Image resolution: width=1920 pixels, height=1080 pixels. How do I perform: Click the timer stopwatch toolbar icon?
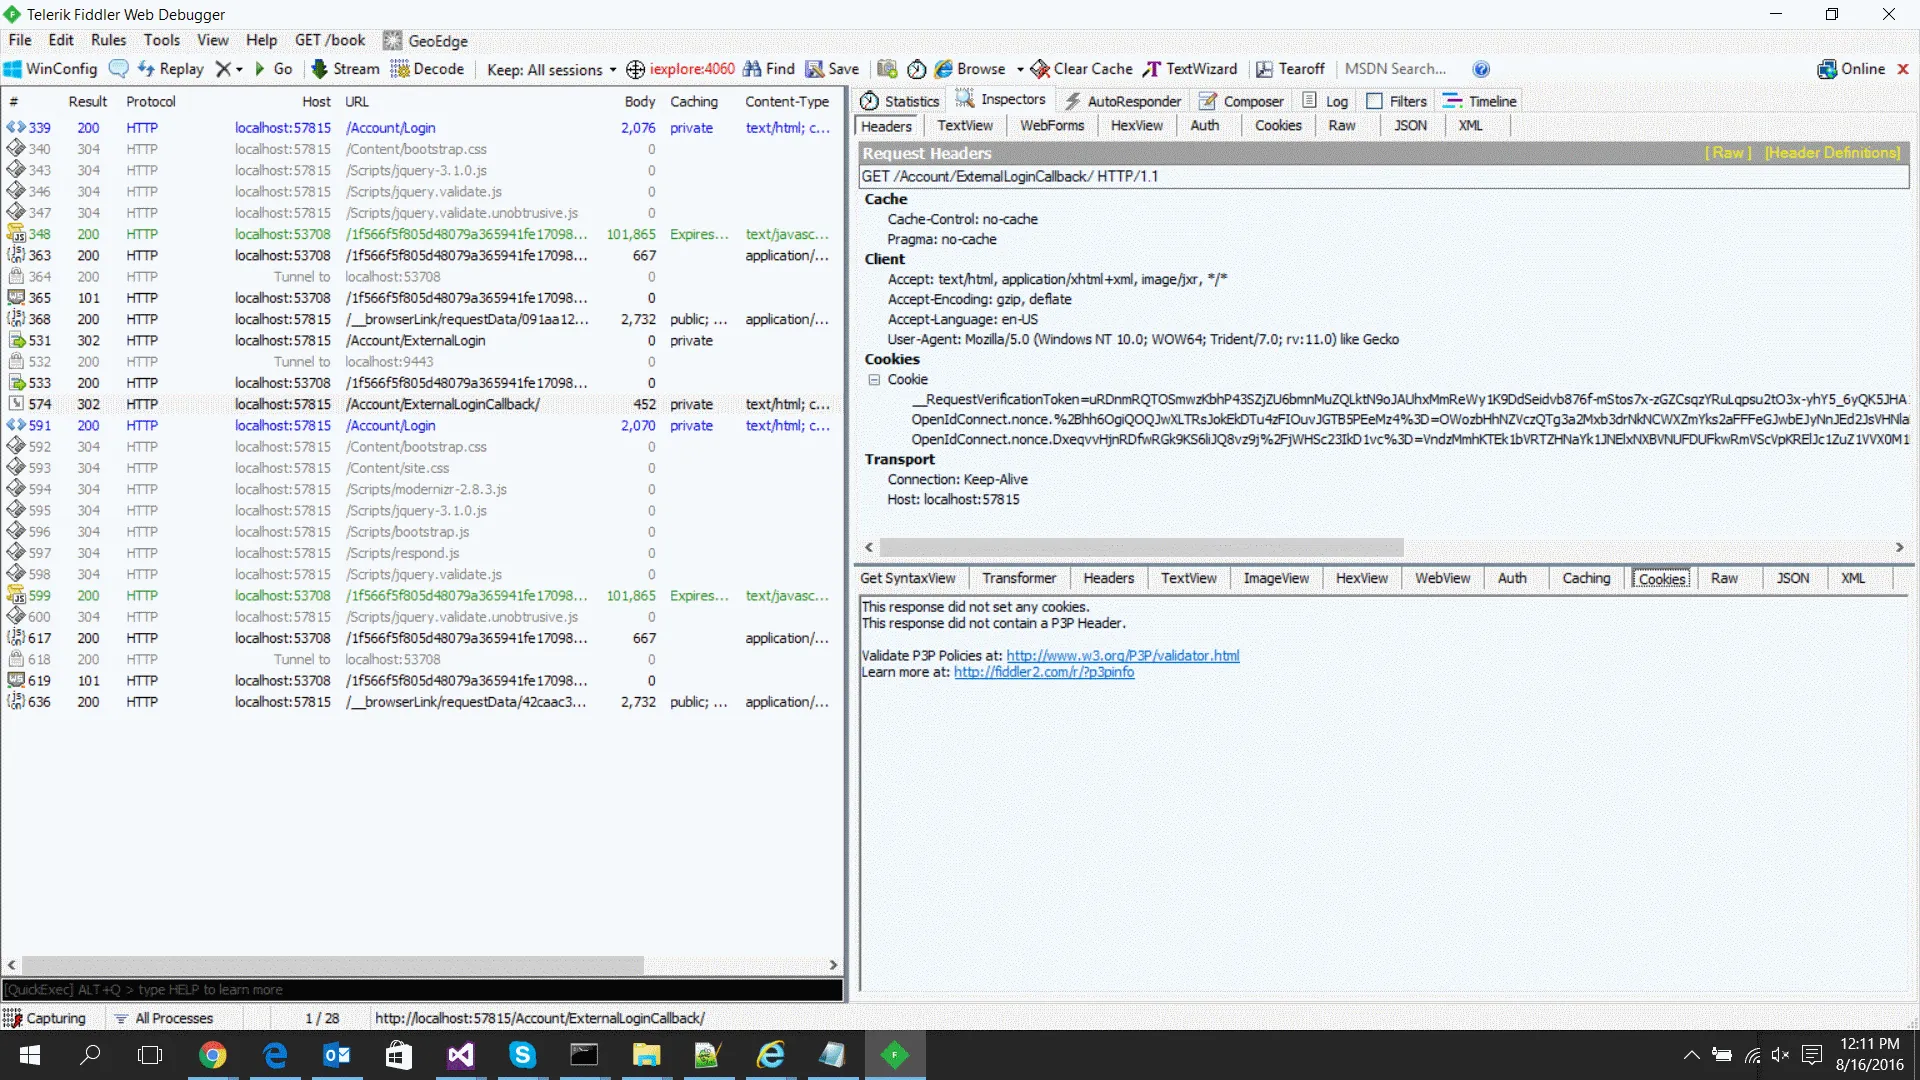click(x=916, y=69)
